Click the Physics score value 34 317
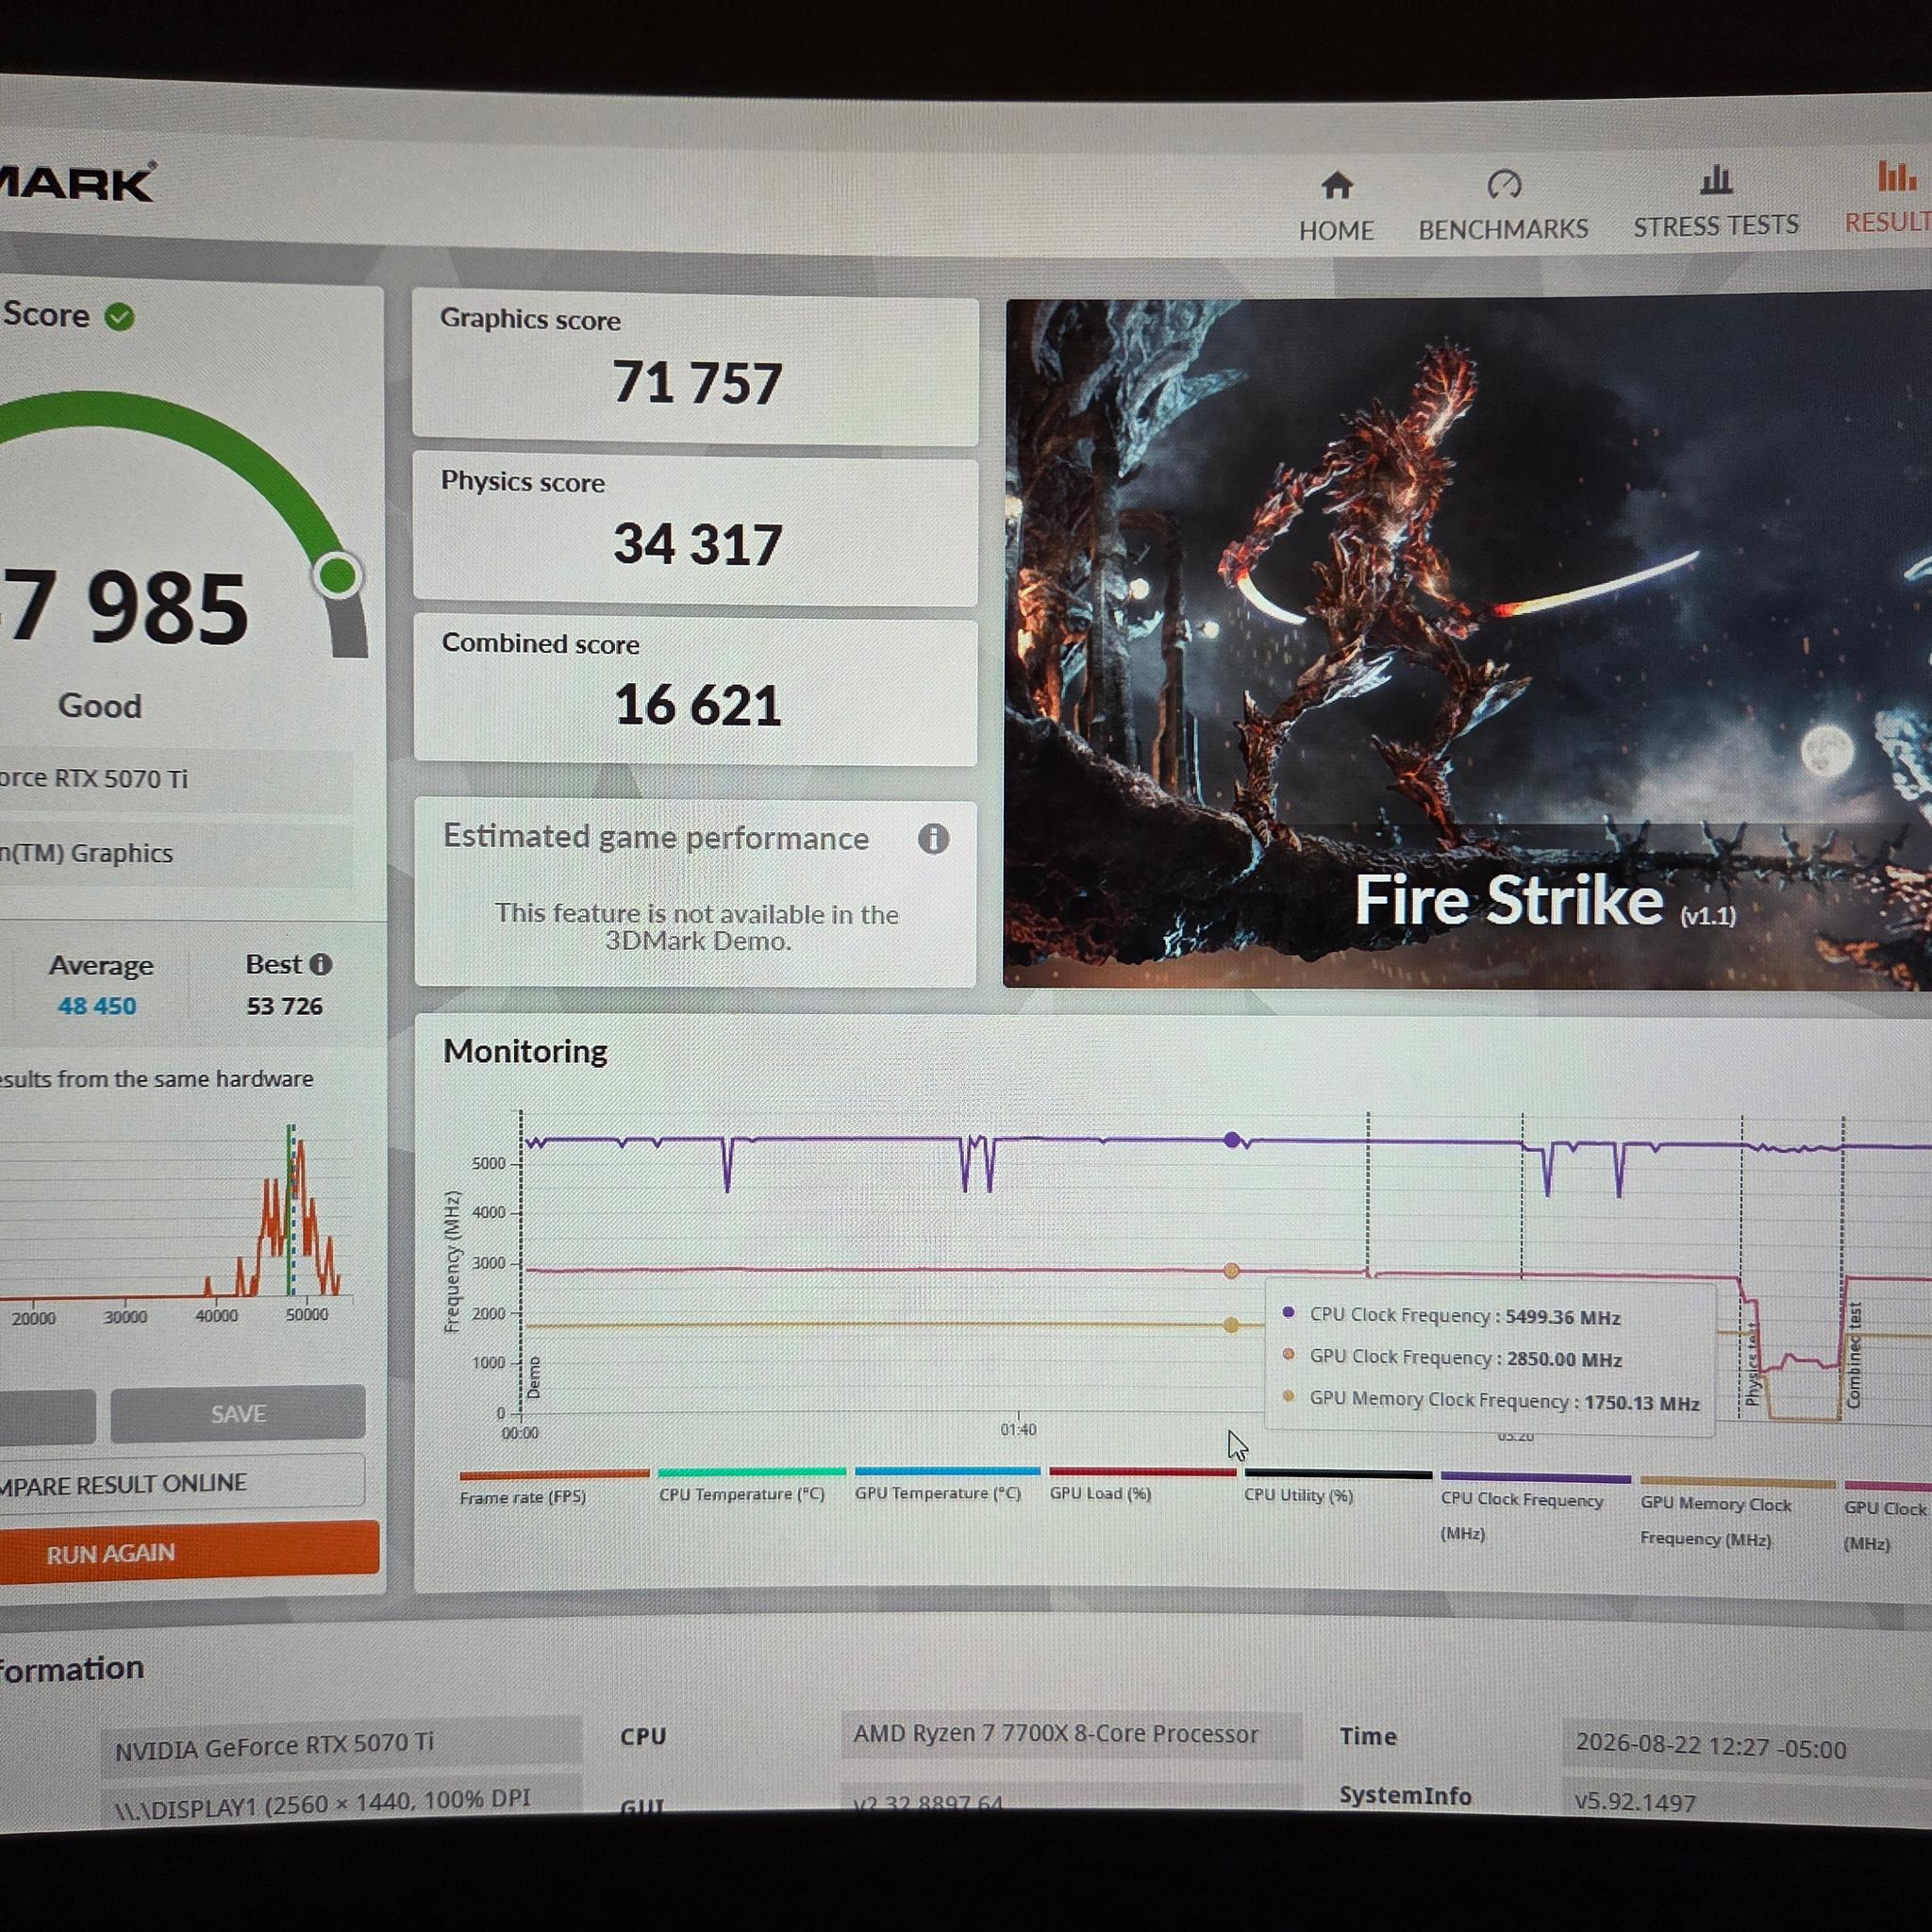This screenshot has height=1932, width=1932. (697, 545)
